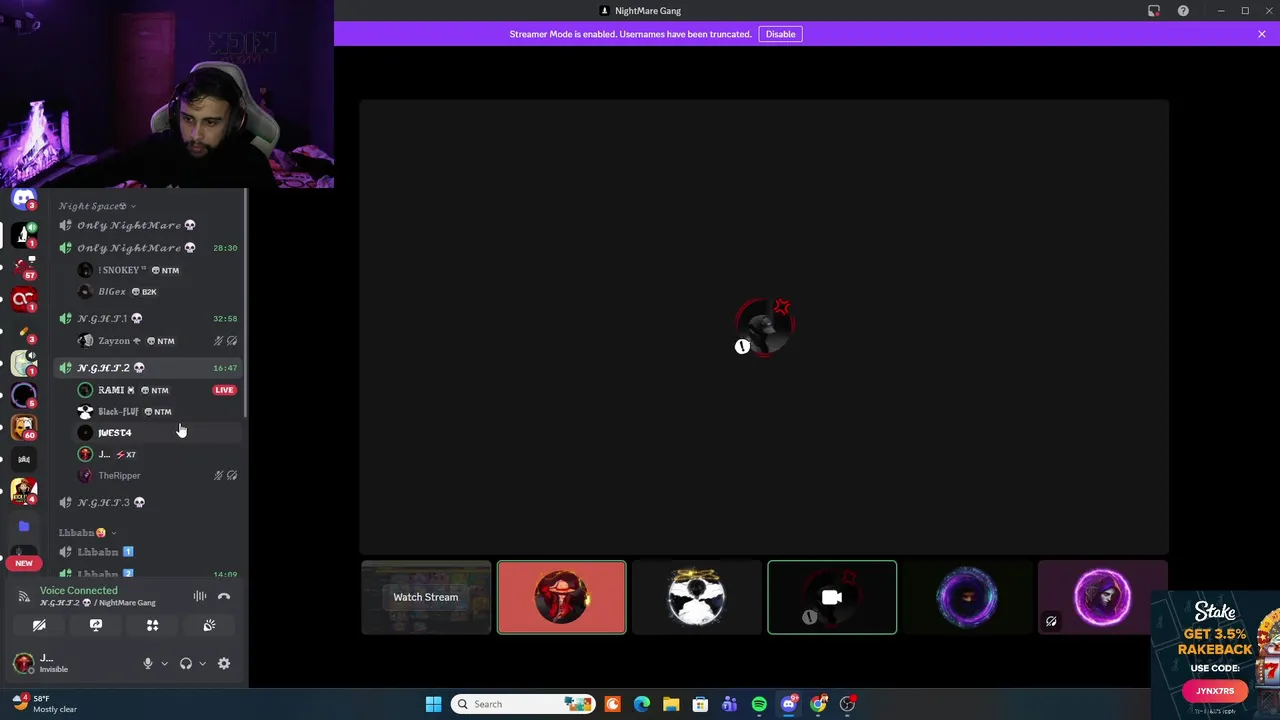Open Spotify from the taskbar
The height and width of the screenshot is (720, 1280).
point(759,704)
